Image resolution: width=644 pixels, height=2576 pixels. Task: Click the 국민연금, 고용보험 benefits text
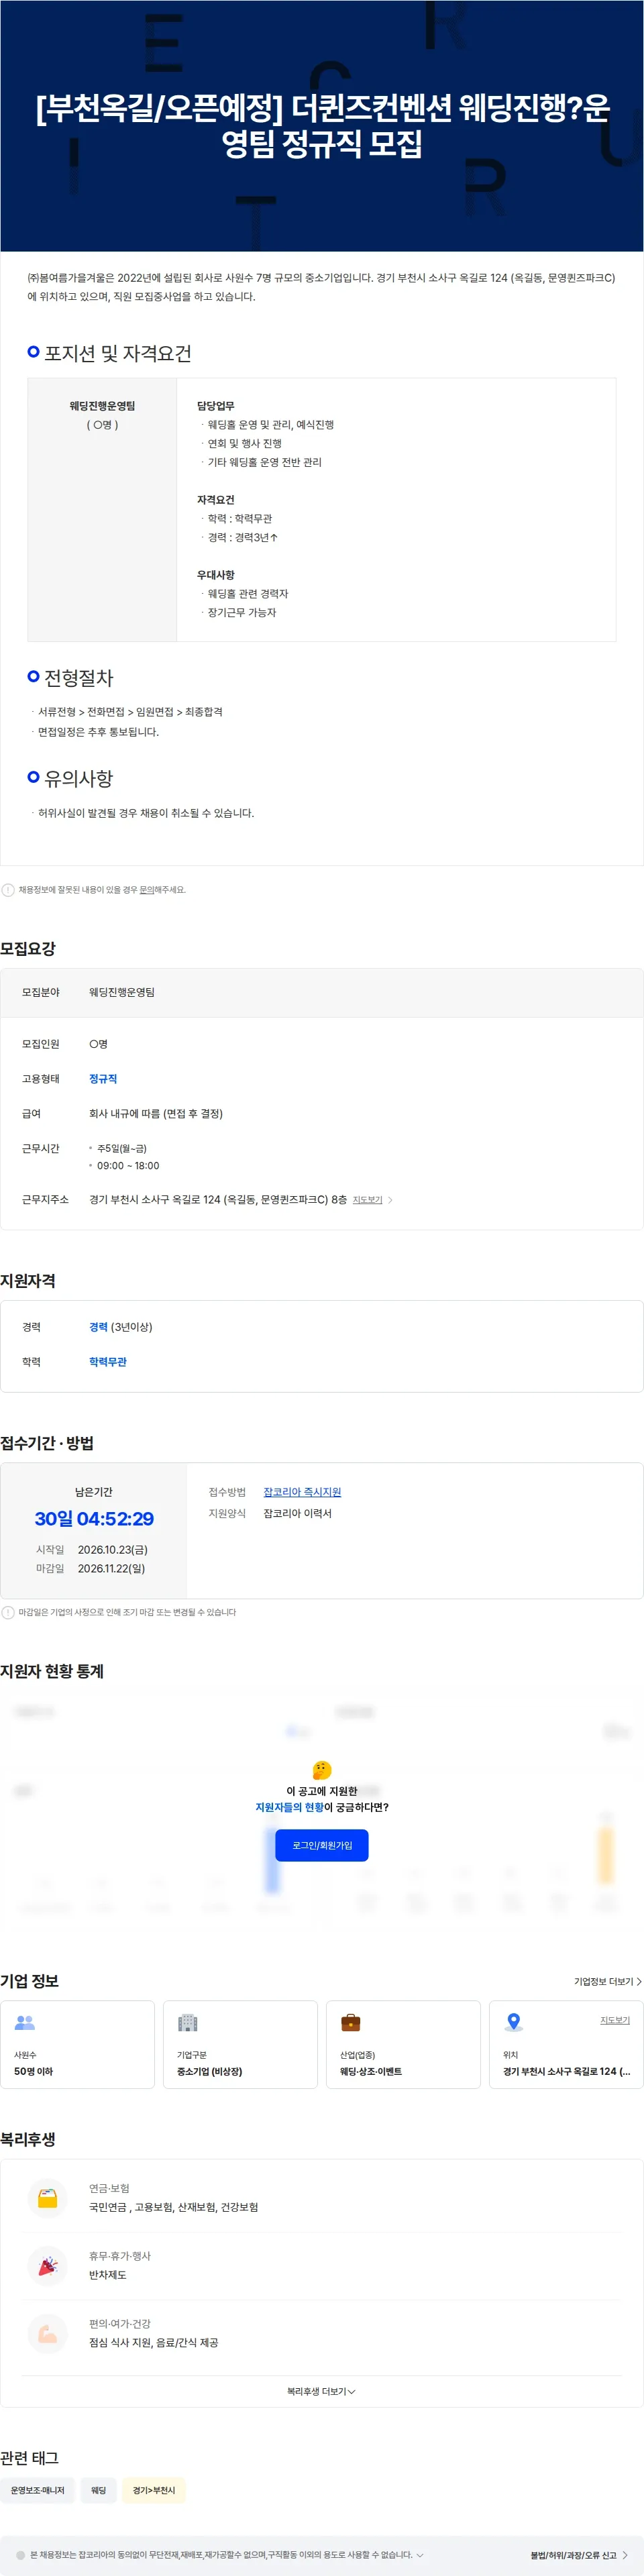[x=173, y=2207]
